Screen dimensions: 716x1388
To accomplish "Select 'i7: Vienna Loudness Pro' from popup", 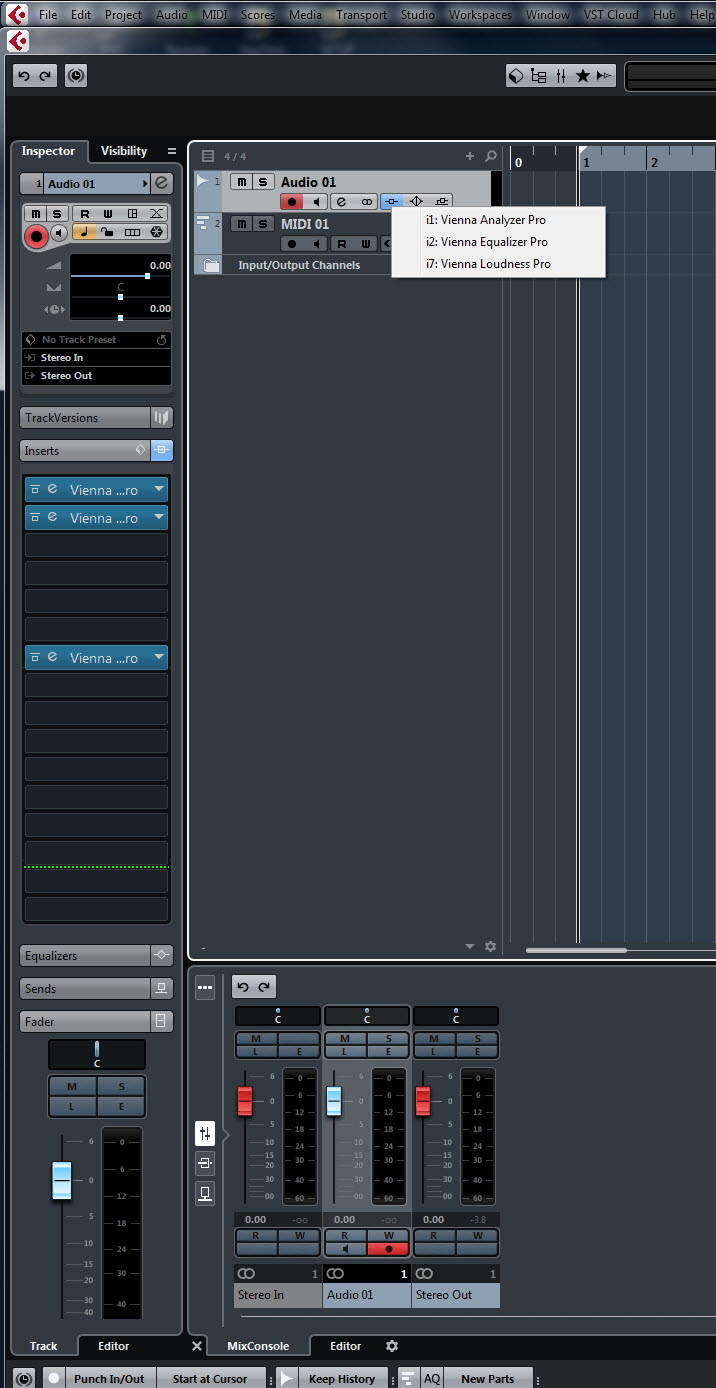I will coord(498,264).
